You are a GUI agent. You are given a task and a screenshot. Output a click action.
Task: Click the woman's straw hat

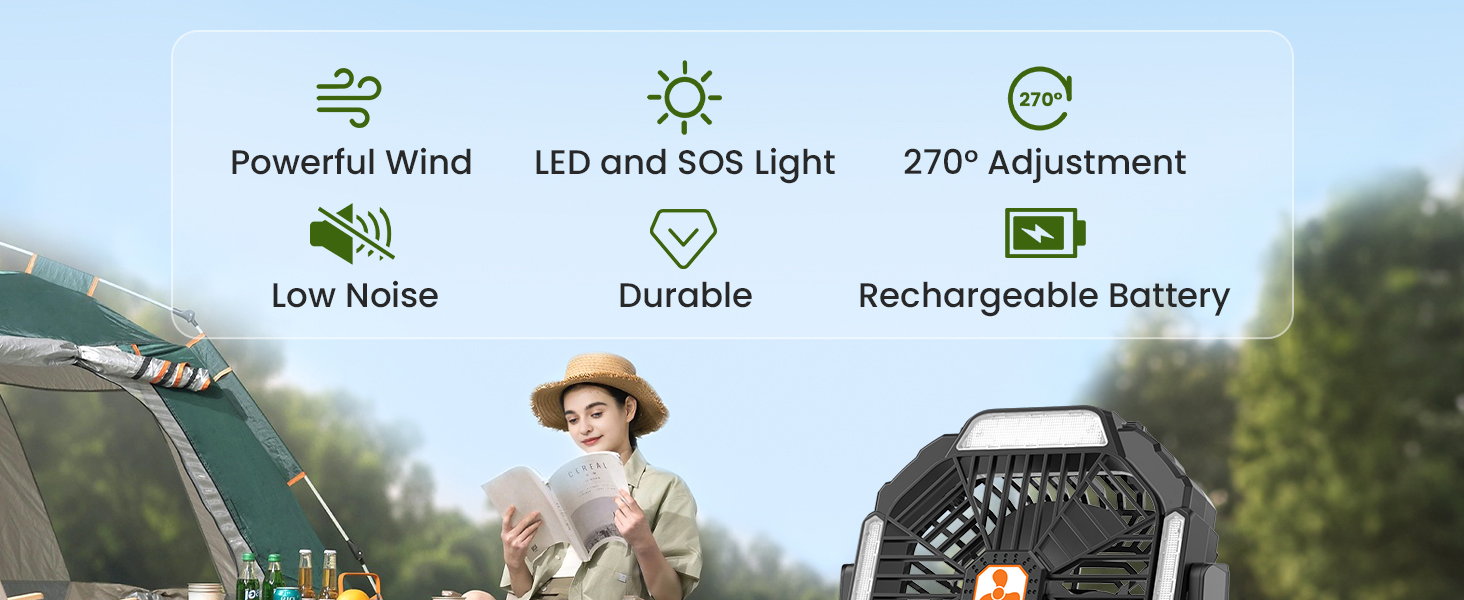coord(599,393)
